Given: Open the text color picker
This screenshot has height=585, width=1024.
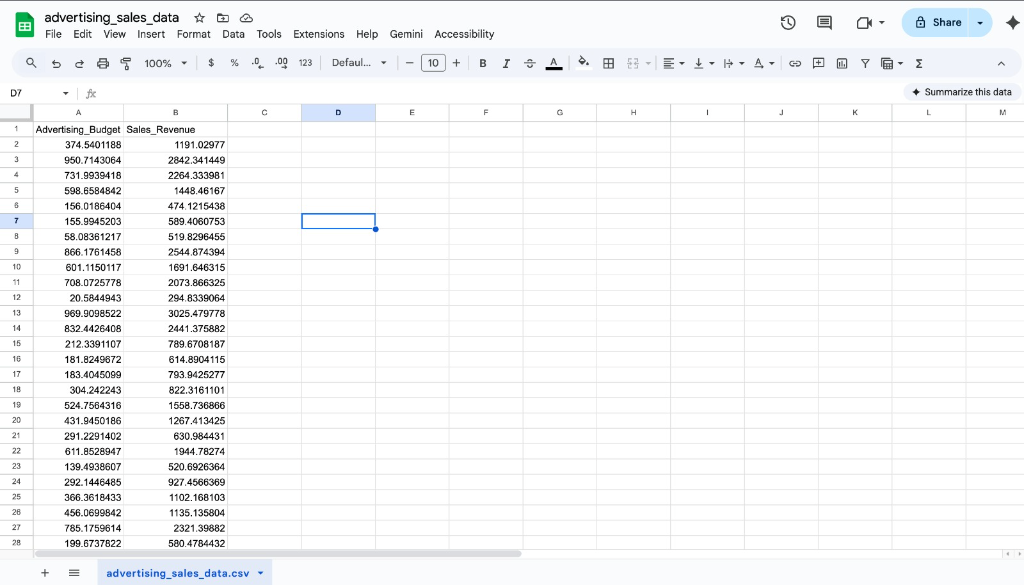Looking at the screenshot, I should click(553, 63).
